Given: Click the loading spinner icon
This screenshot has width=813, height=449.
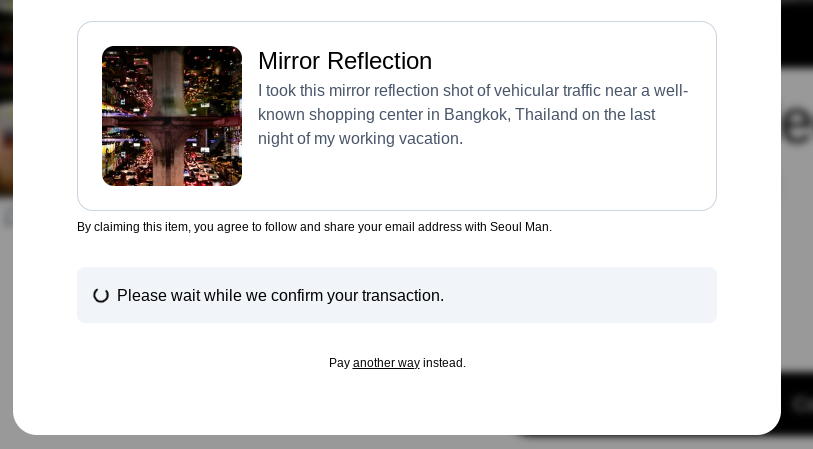Looking at the screenshot, I should 101,295.
